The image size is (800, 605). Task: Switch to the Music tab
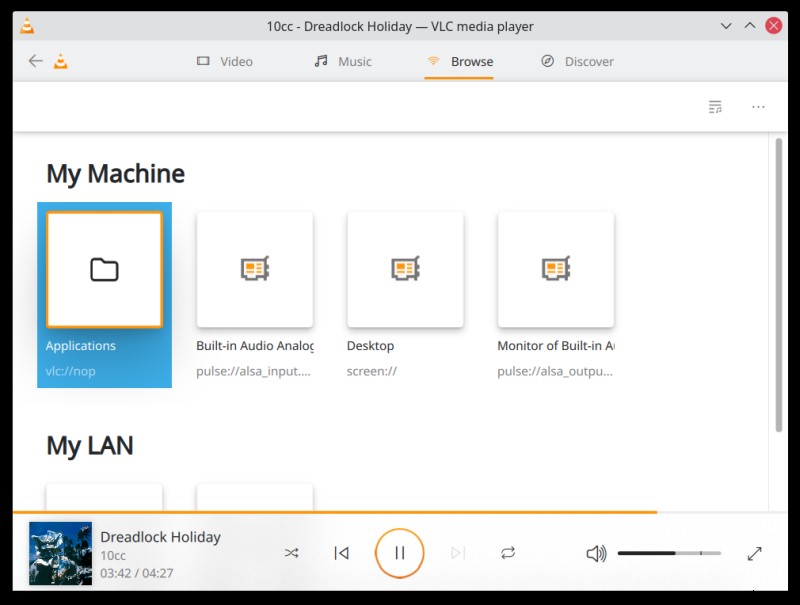(343, 61)
